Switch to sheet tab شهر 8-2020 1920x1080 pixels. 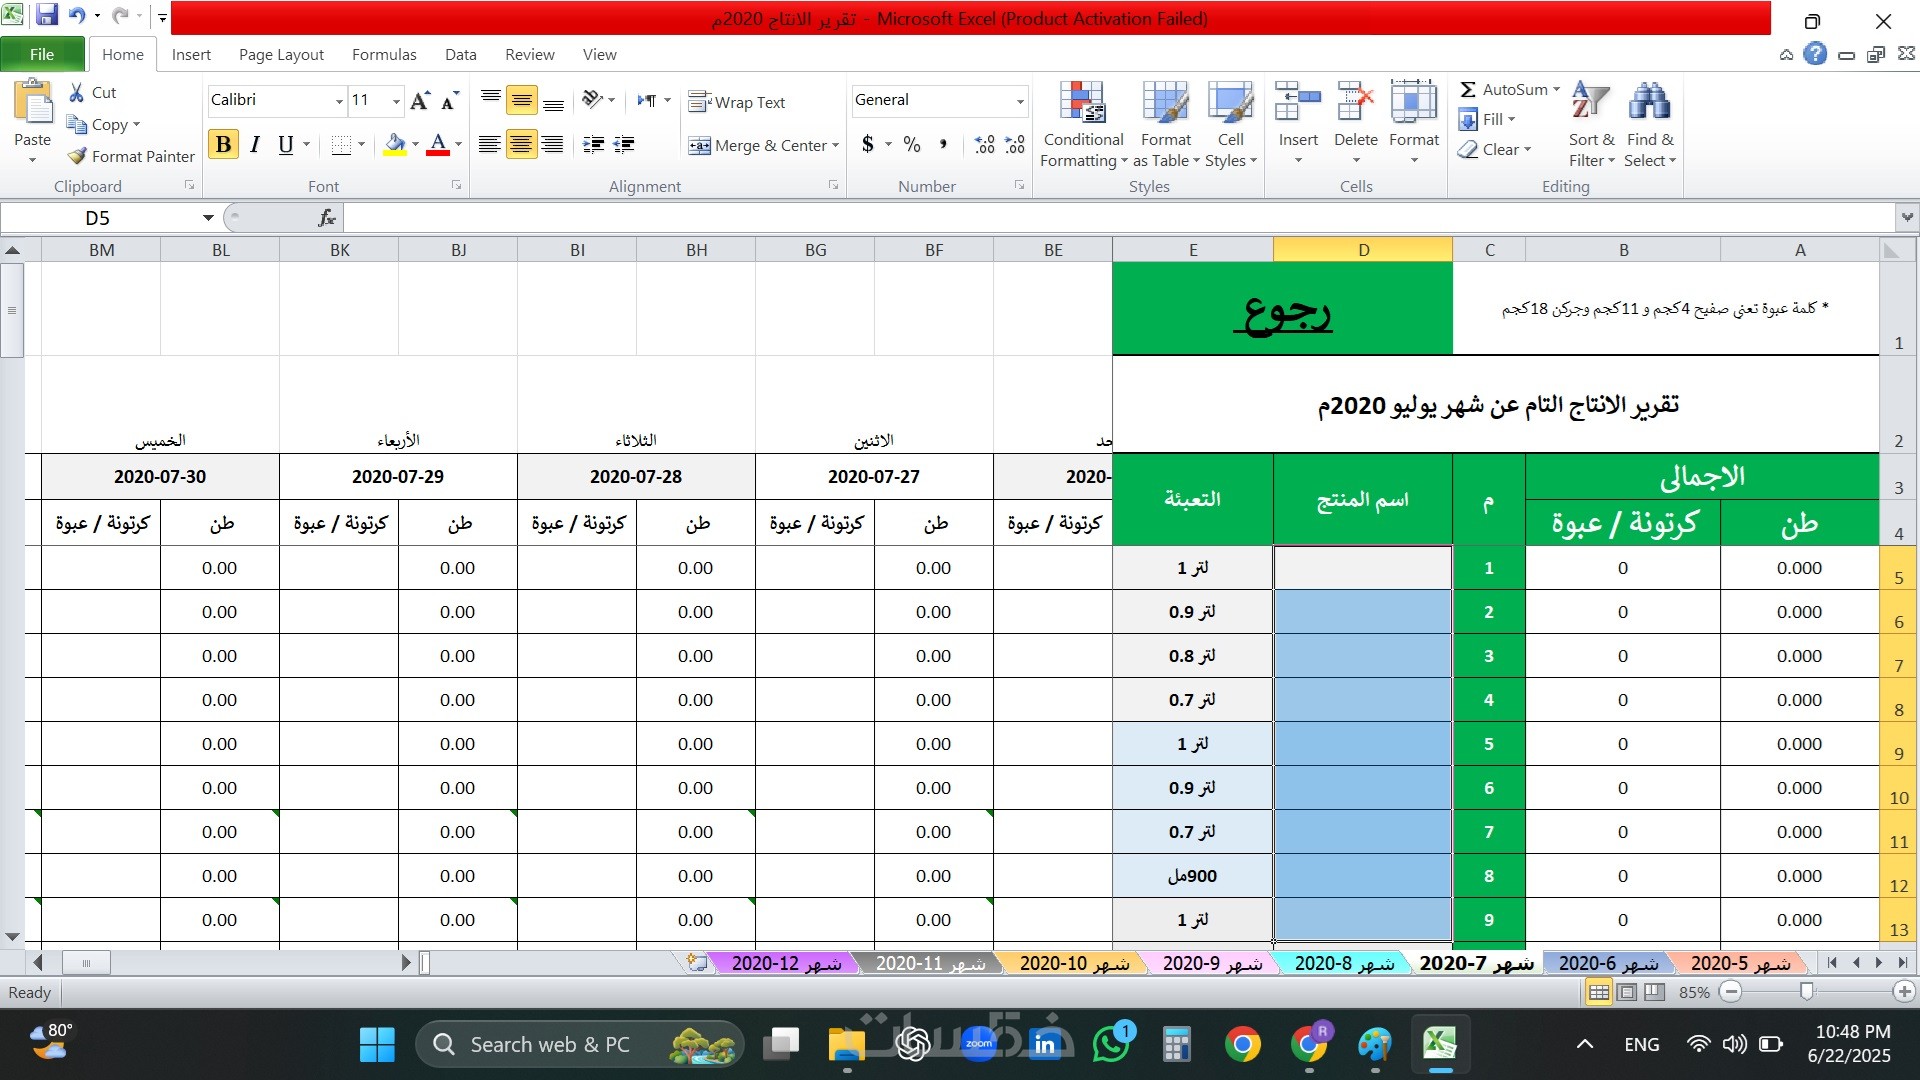1343,963
